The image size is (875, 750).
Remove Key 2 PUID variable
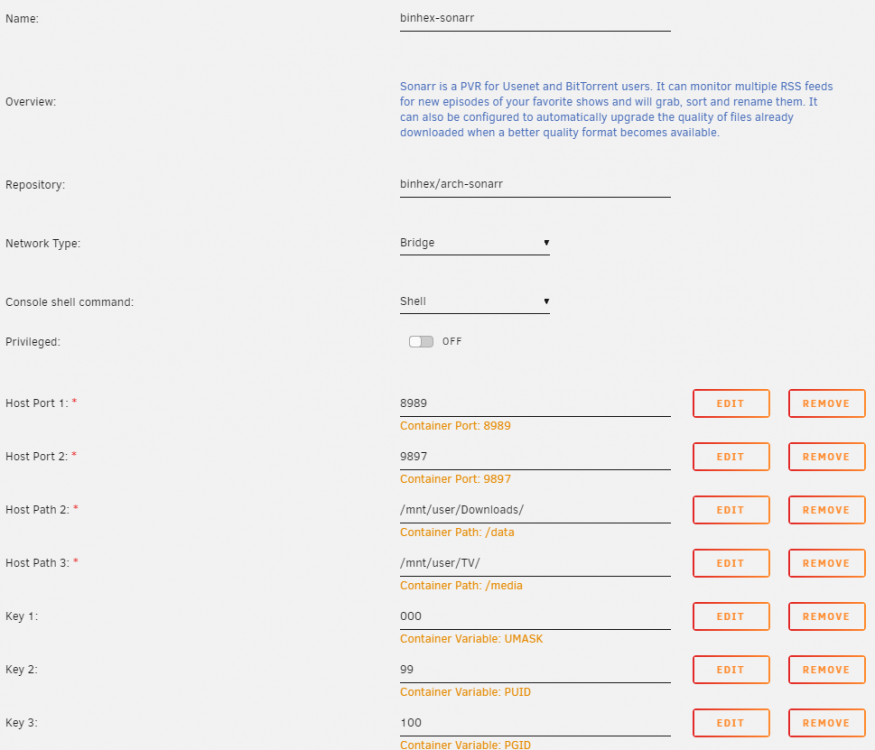[826, 670]
